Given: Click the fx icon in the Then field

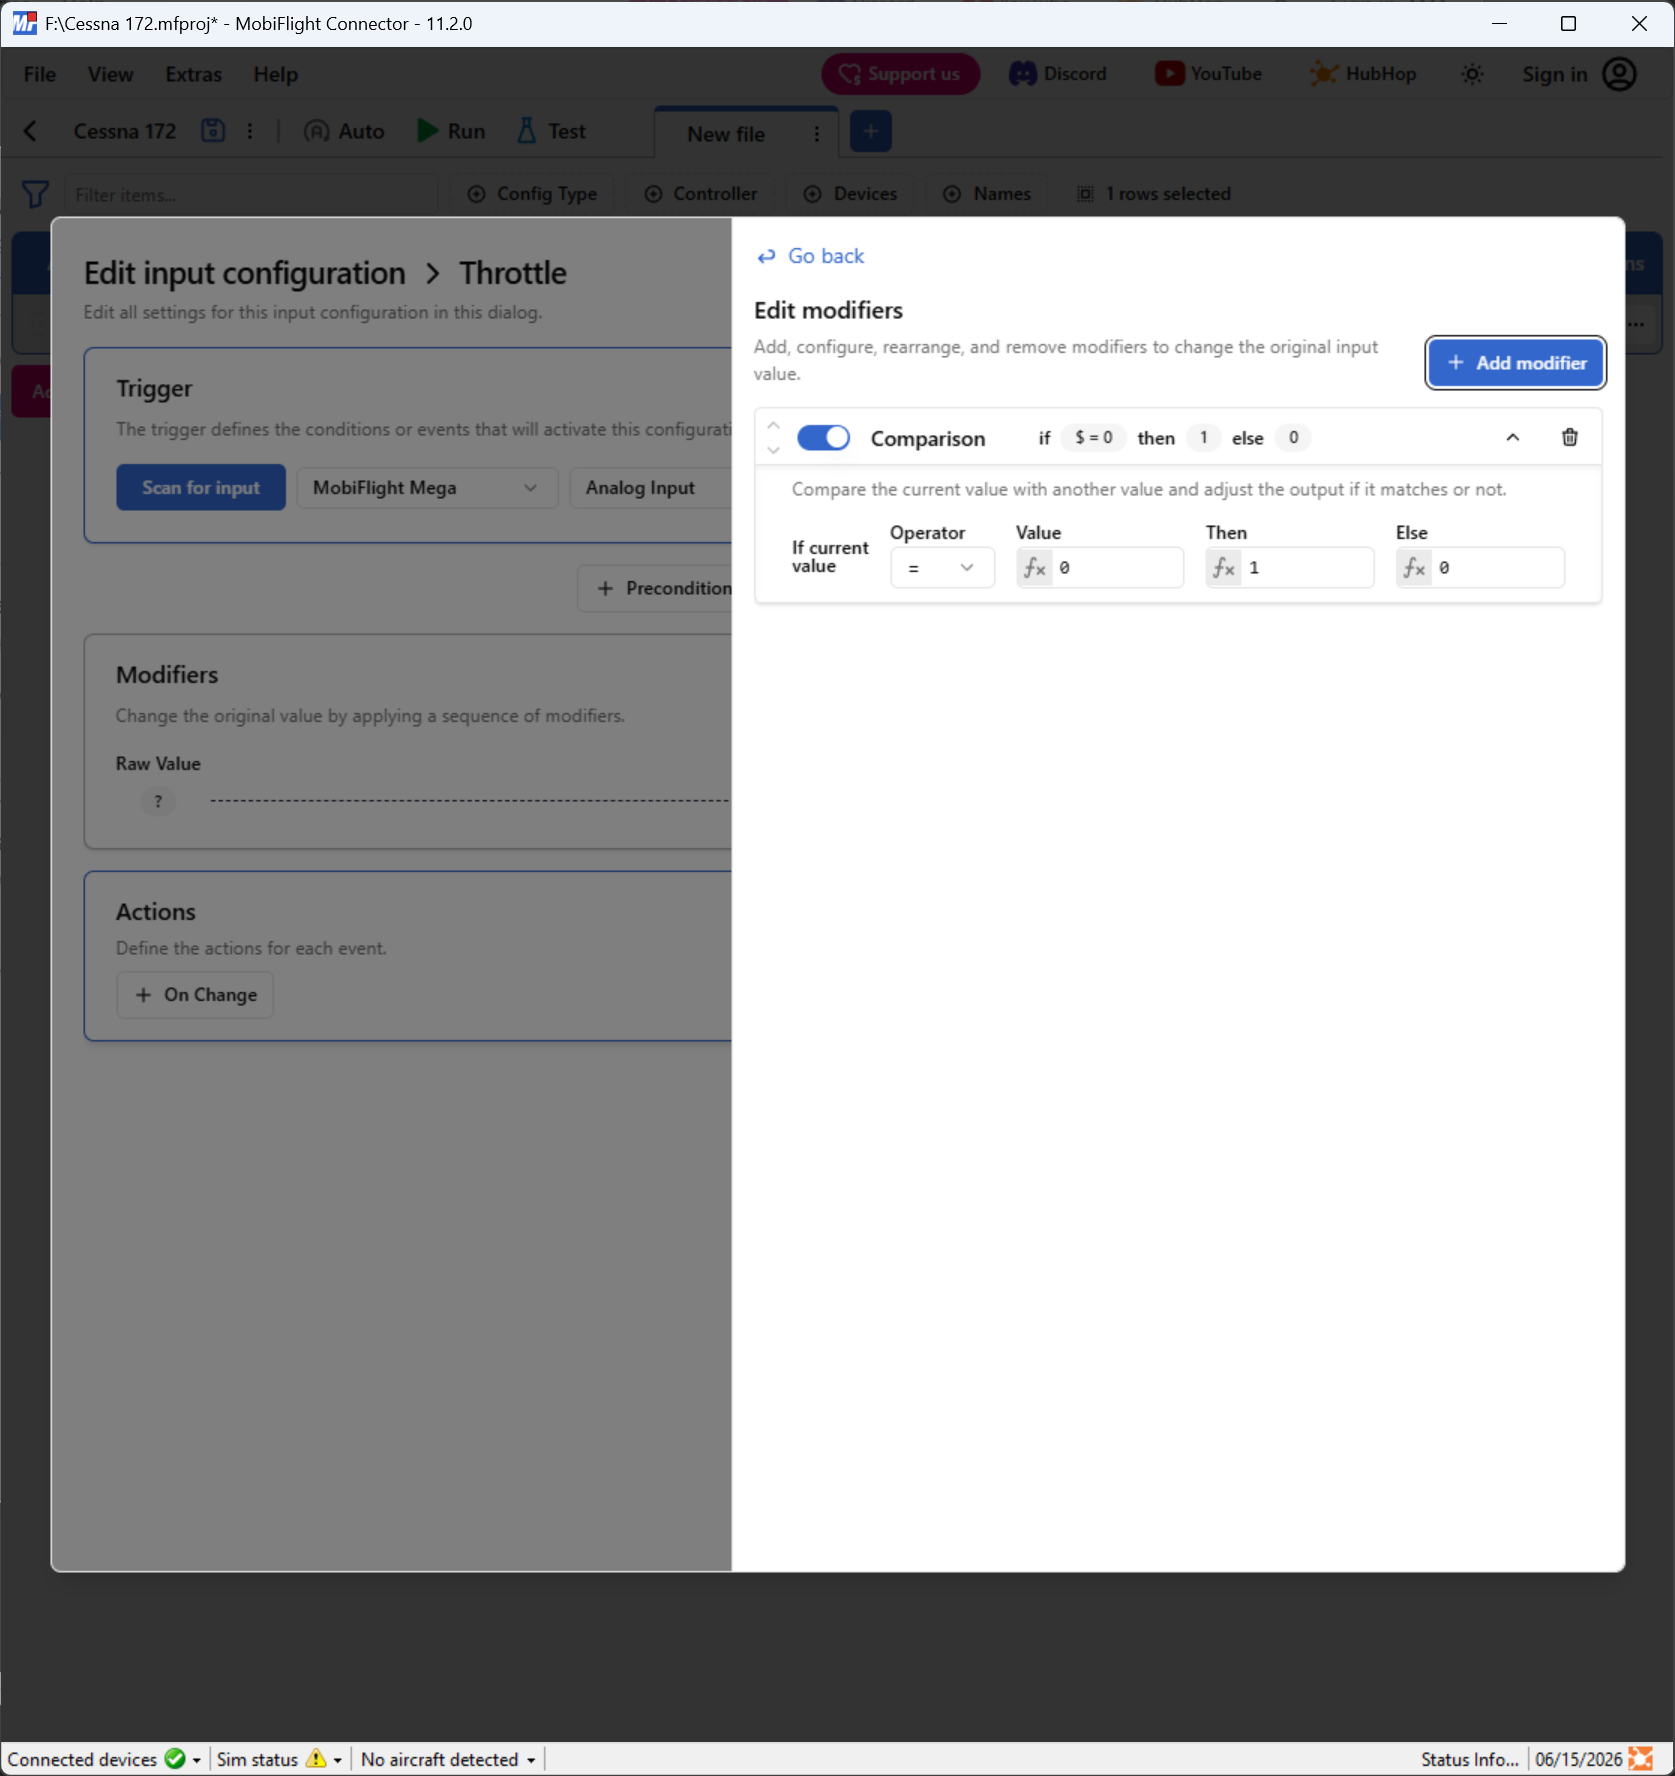Looking at the screenshot, I should click(x=1224, y=568).
